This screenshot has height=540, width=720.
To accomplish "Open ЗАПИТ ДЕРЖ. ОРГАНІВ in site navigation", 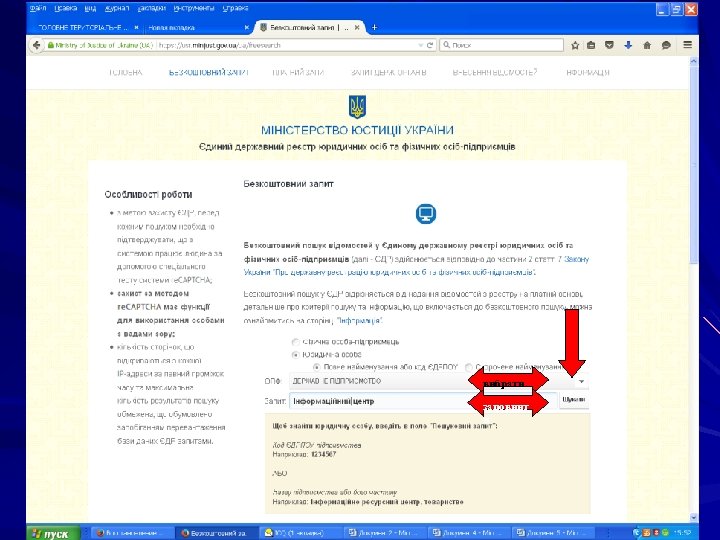I will pos(388,72).
